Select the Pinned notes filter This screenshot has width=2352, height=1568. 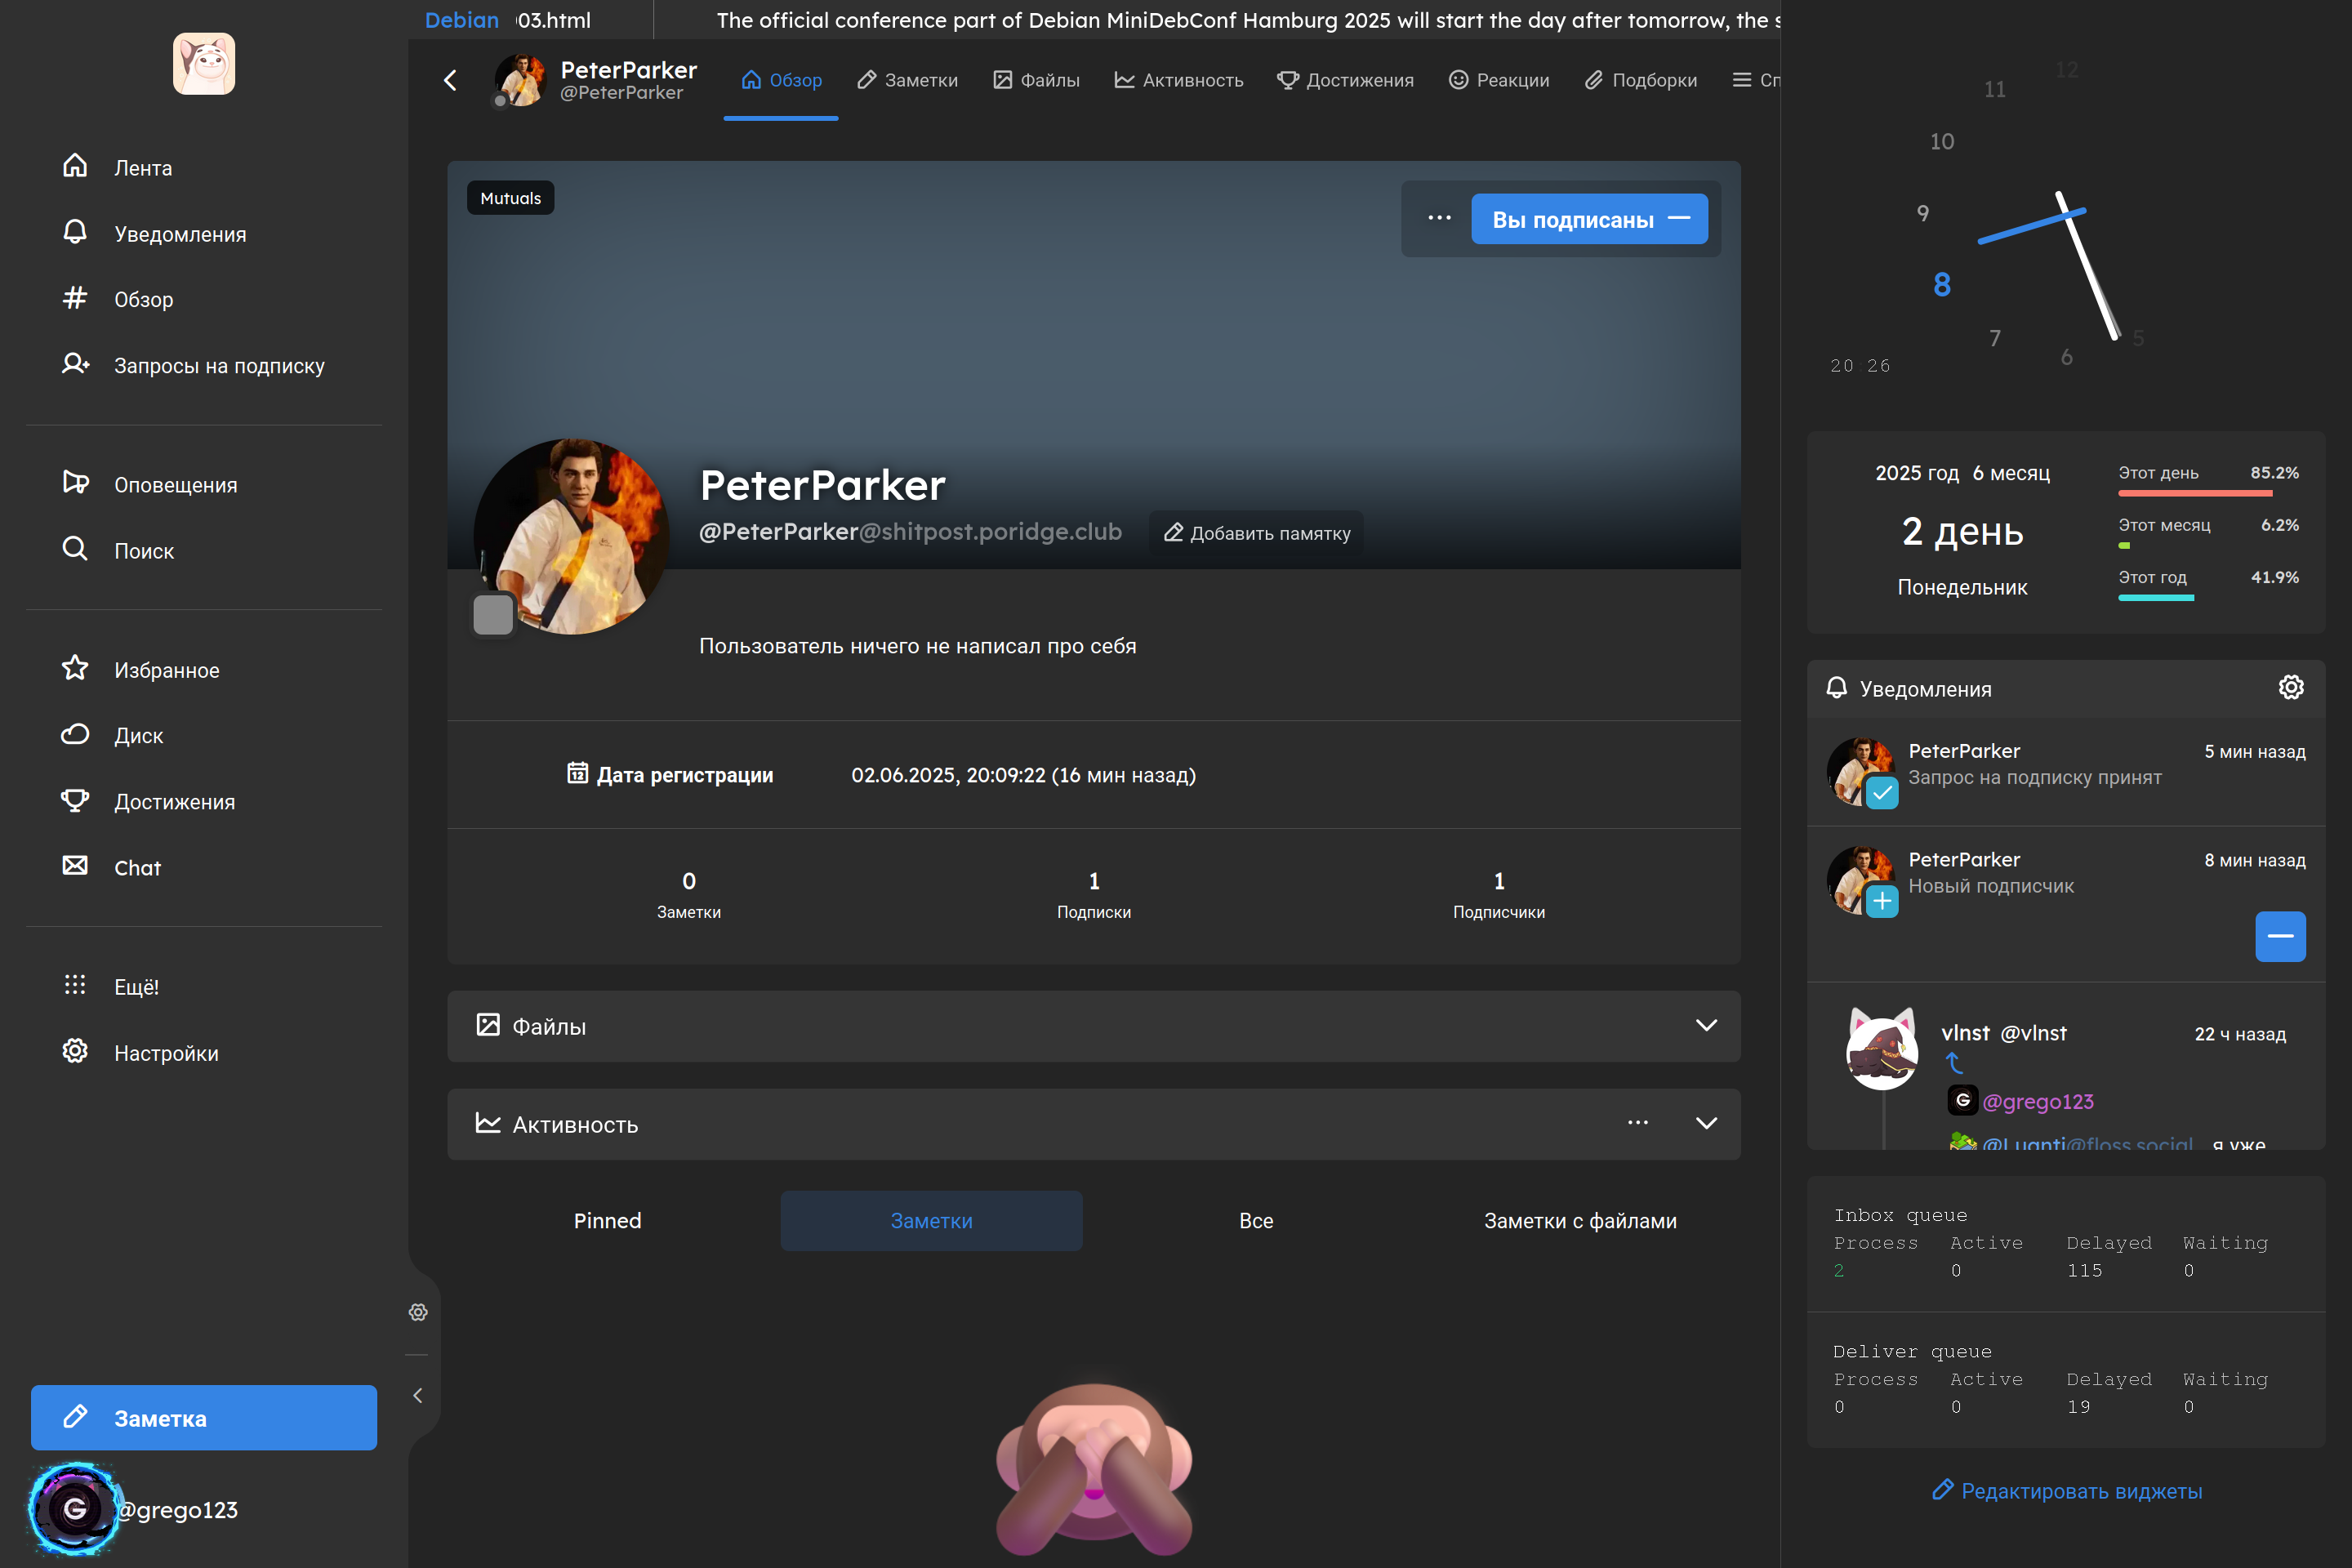click(x=607, y=1220)
